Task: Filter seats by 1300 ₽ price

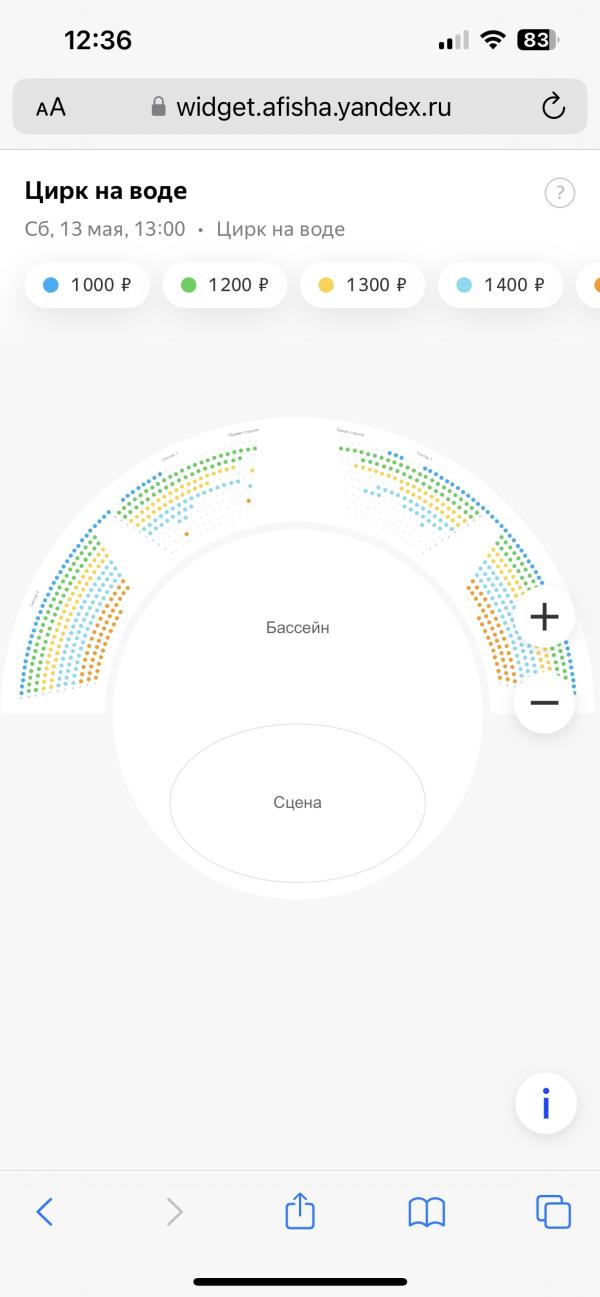Action: (362, 285)
